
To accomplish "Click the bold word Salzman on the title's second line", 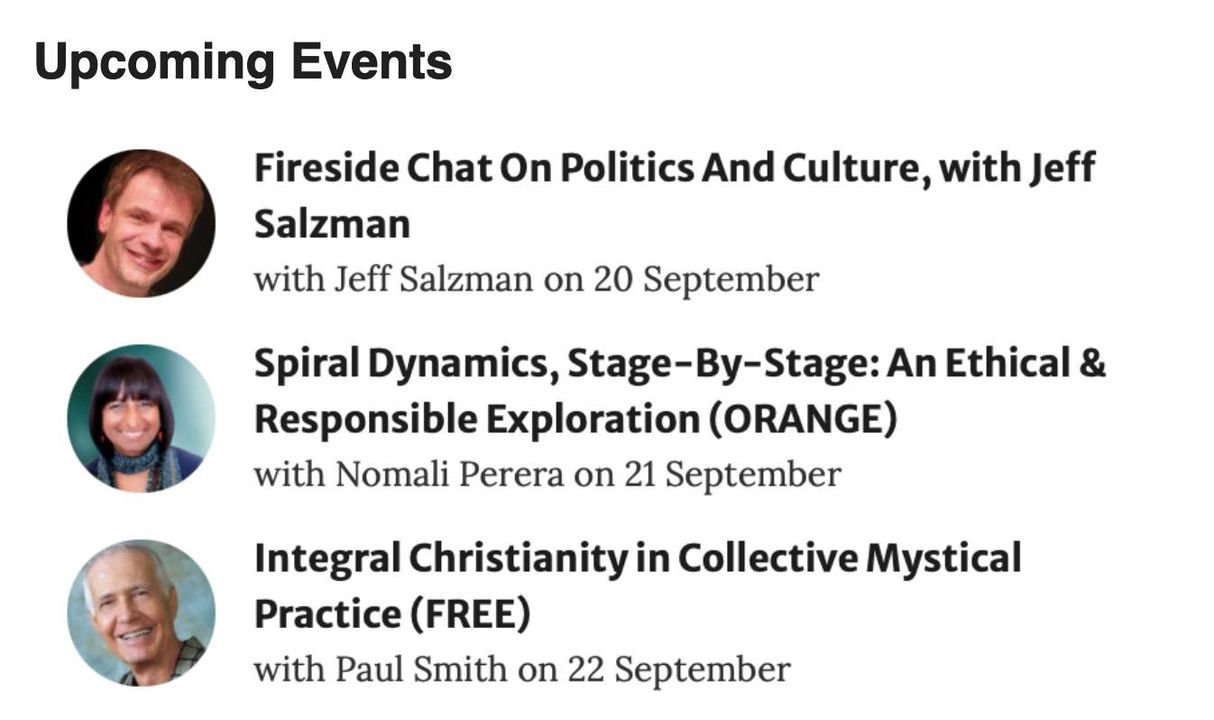I will pos(332,225).
